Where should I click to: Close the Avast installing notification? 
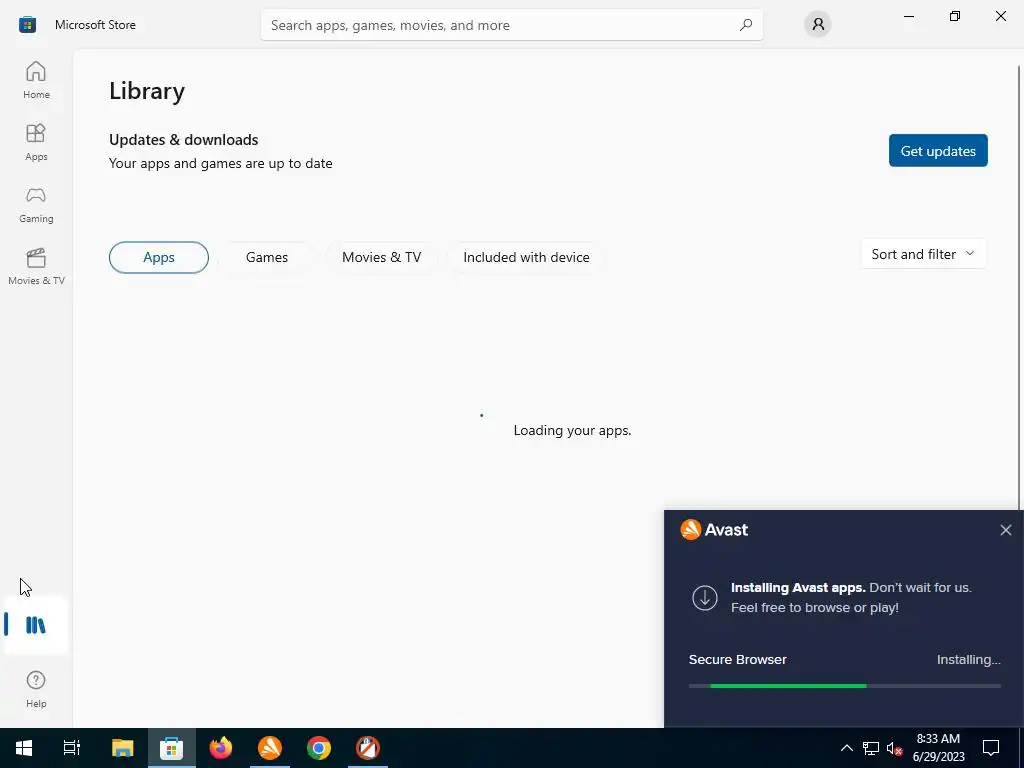click(1006, 530)
